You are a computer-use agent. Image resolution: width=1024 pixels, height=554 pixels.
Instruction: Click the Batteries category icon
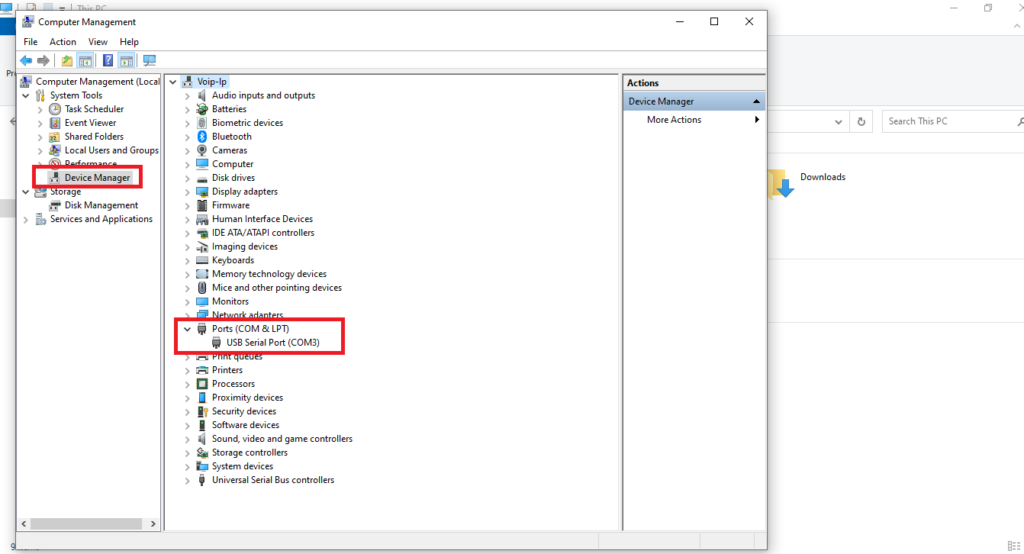click(x=202, y=109)
